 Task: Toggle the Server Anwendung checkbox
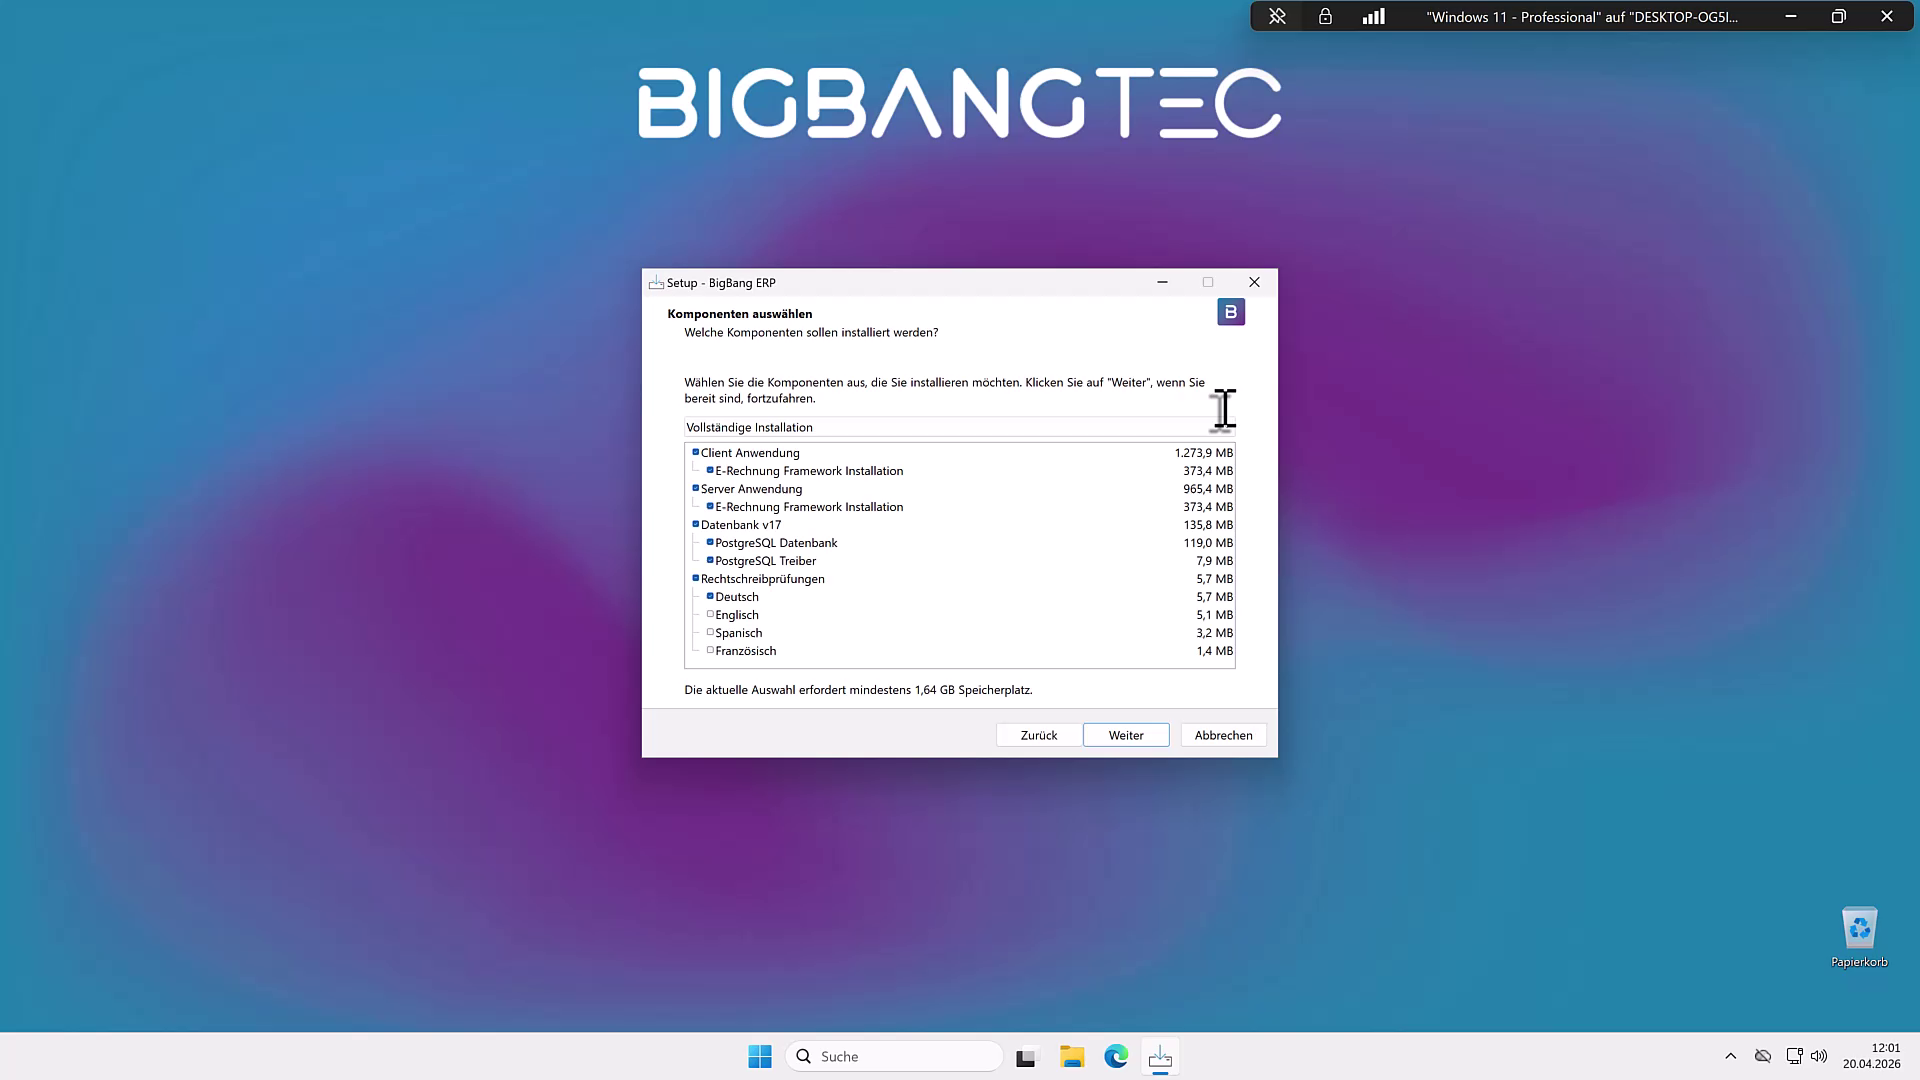pos(696,488)
